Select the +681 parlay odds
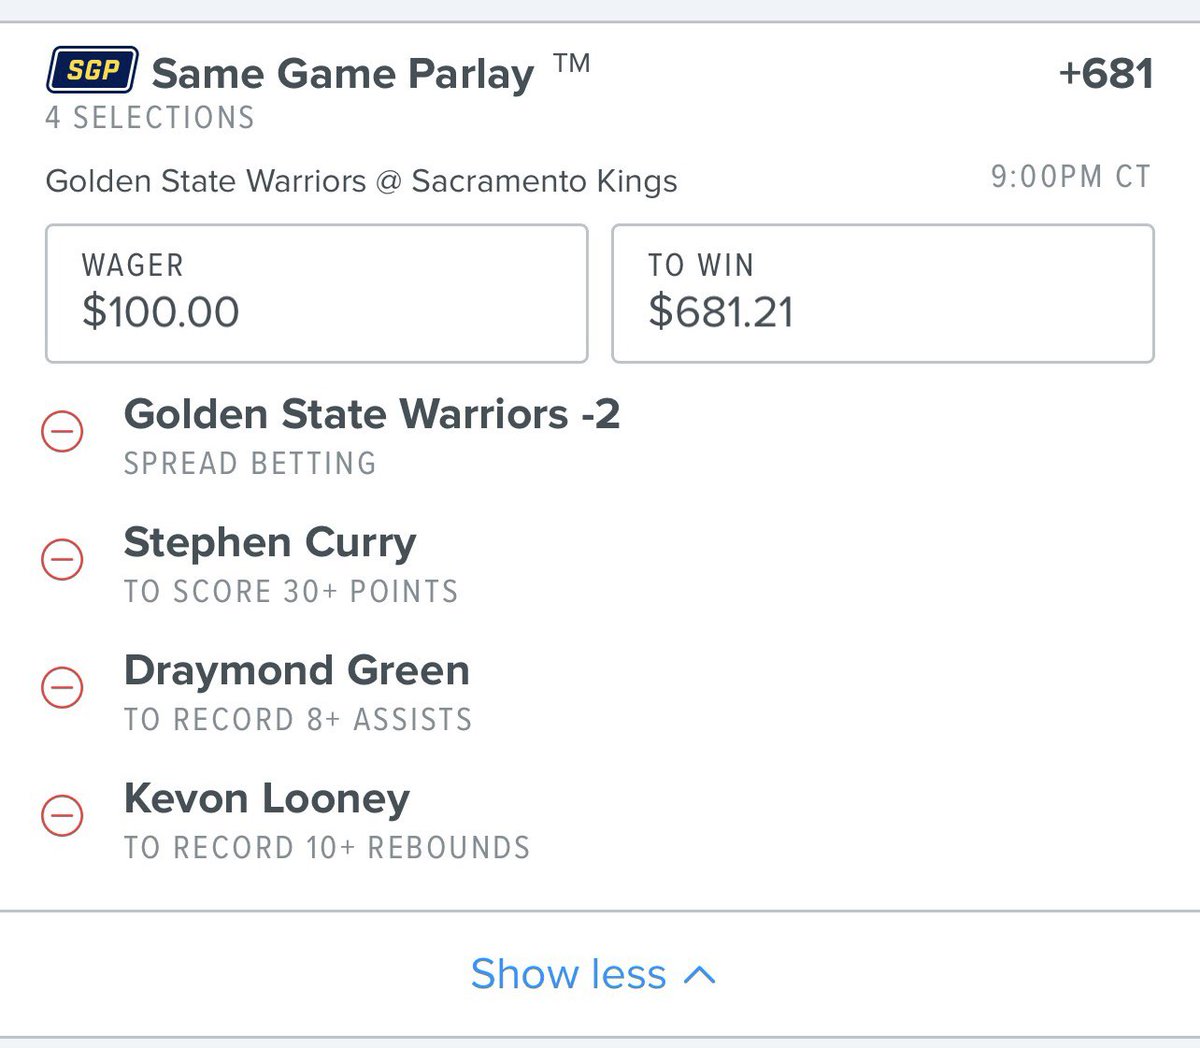 tap(1106, 73)
